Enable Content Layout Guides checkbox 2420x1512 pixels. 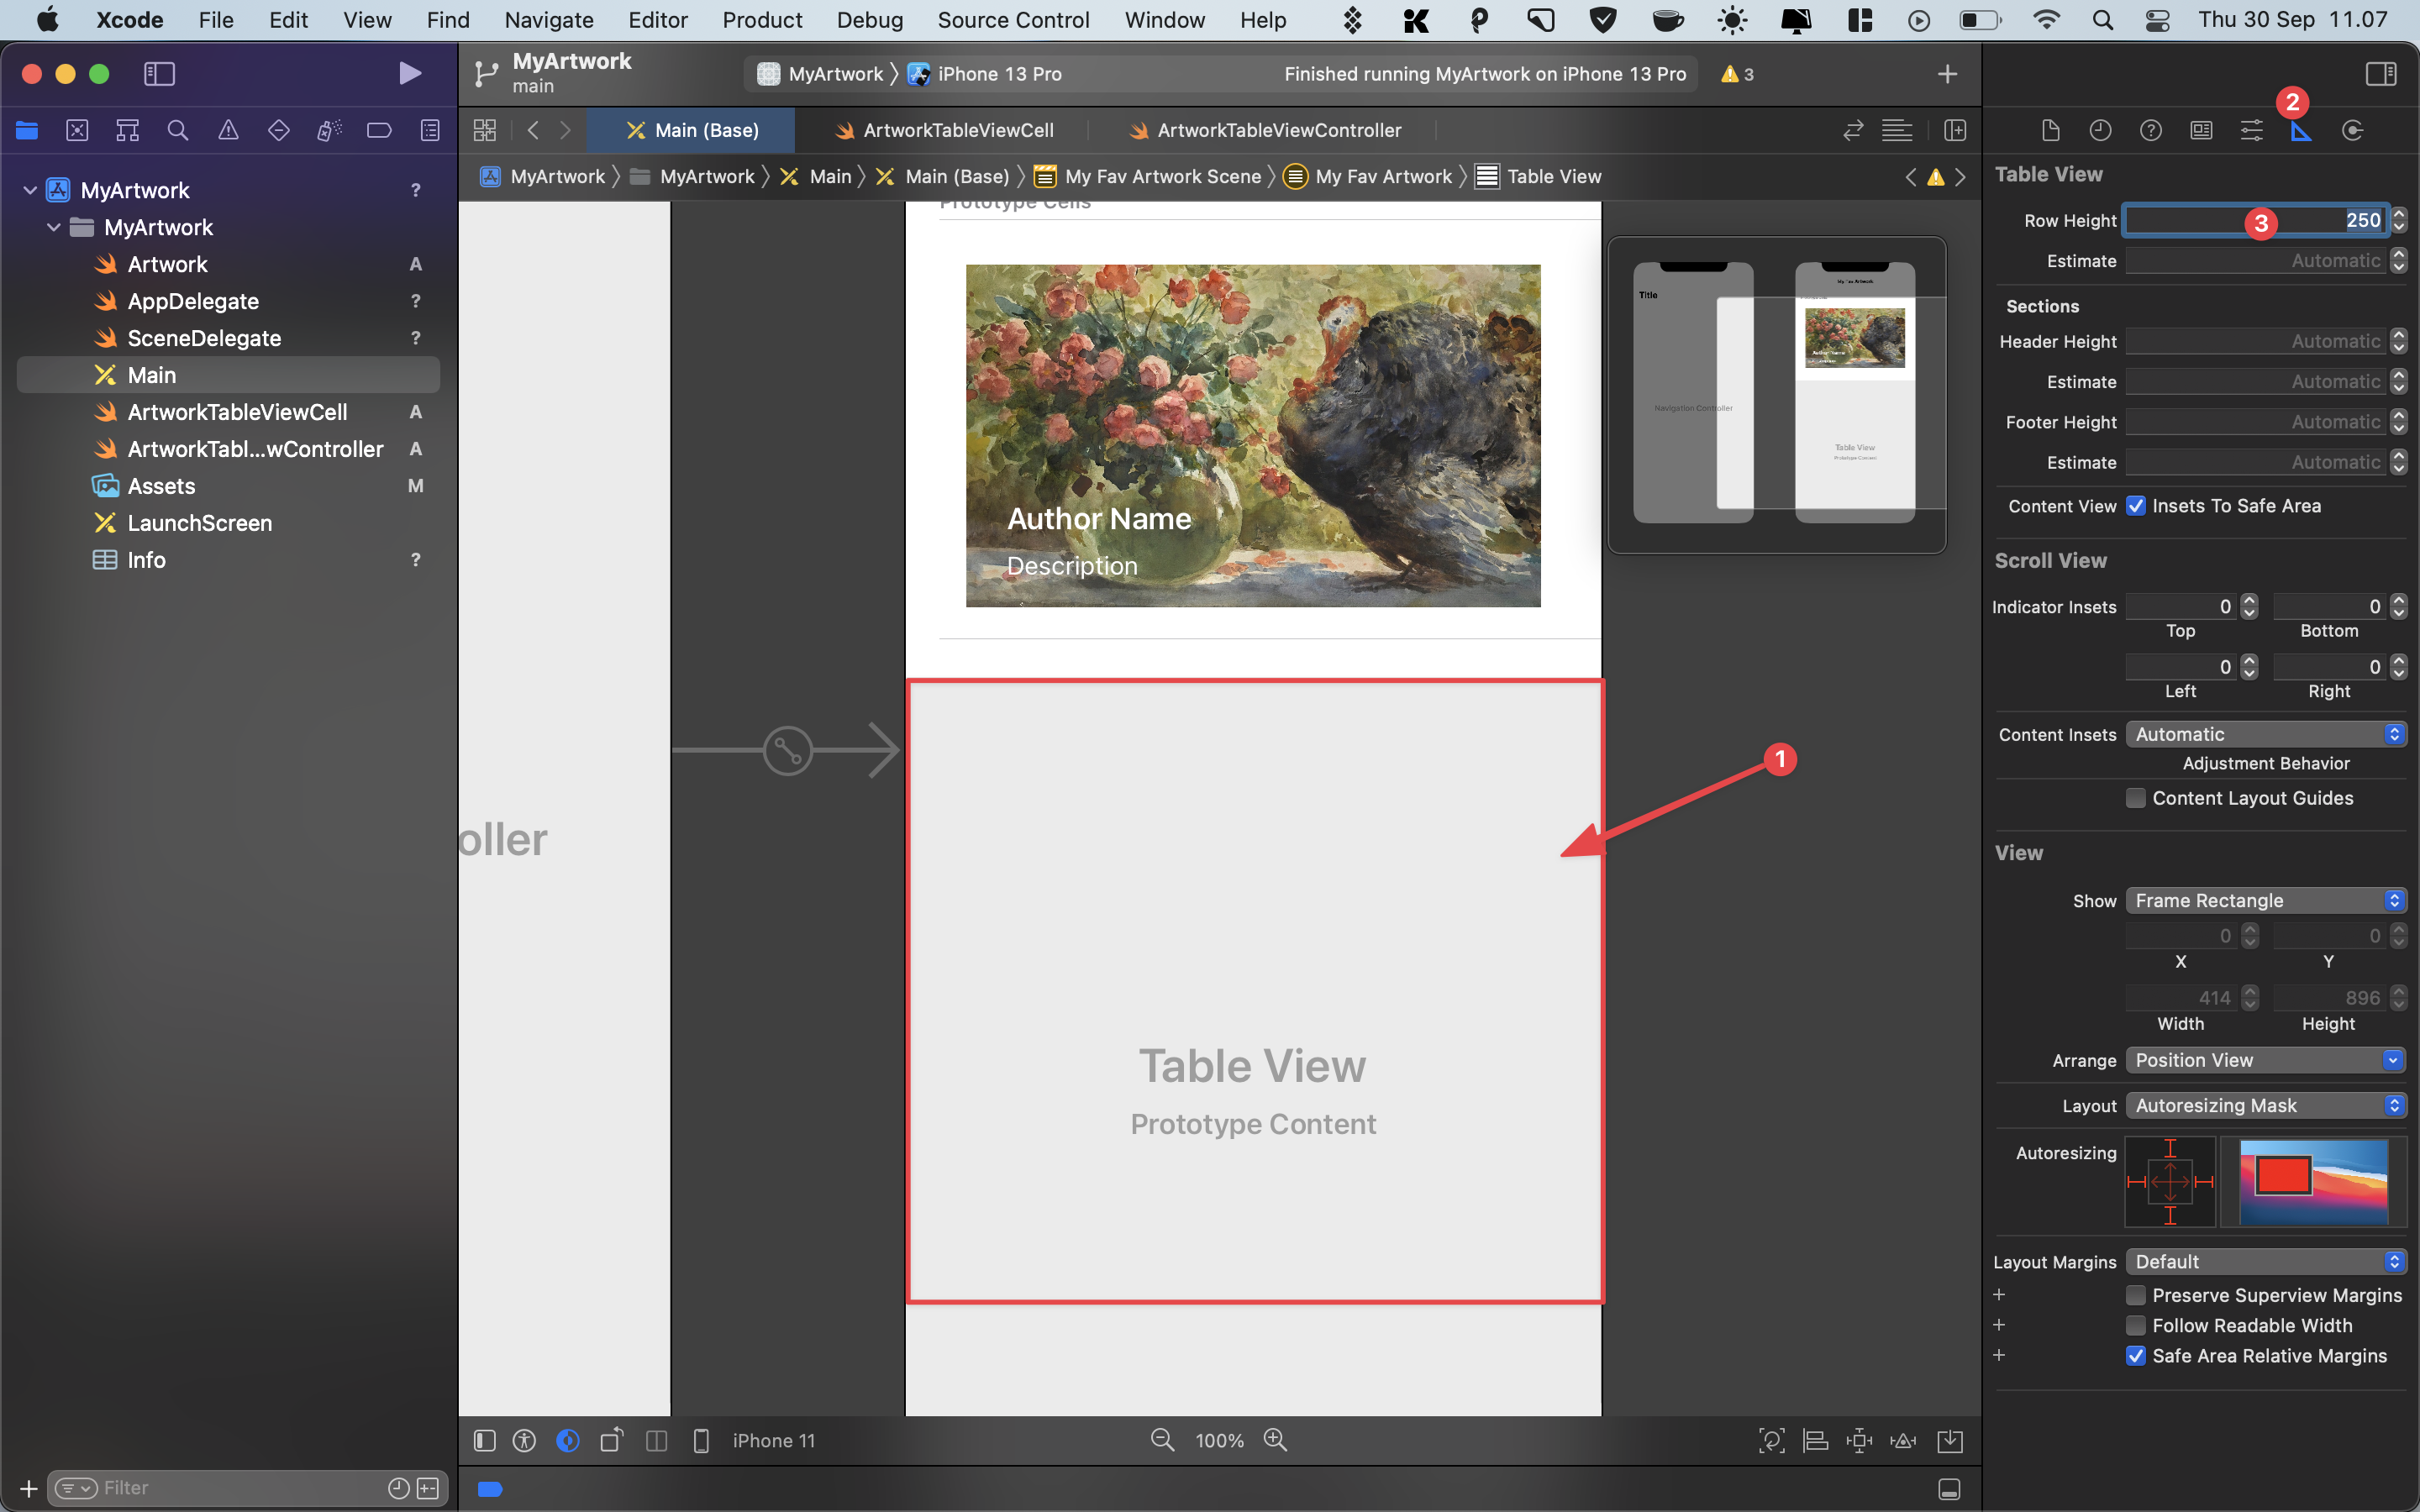click(x=2136, y=798)
